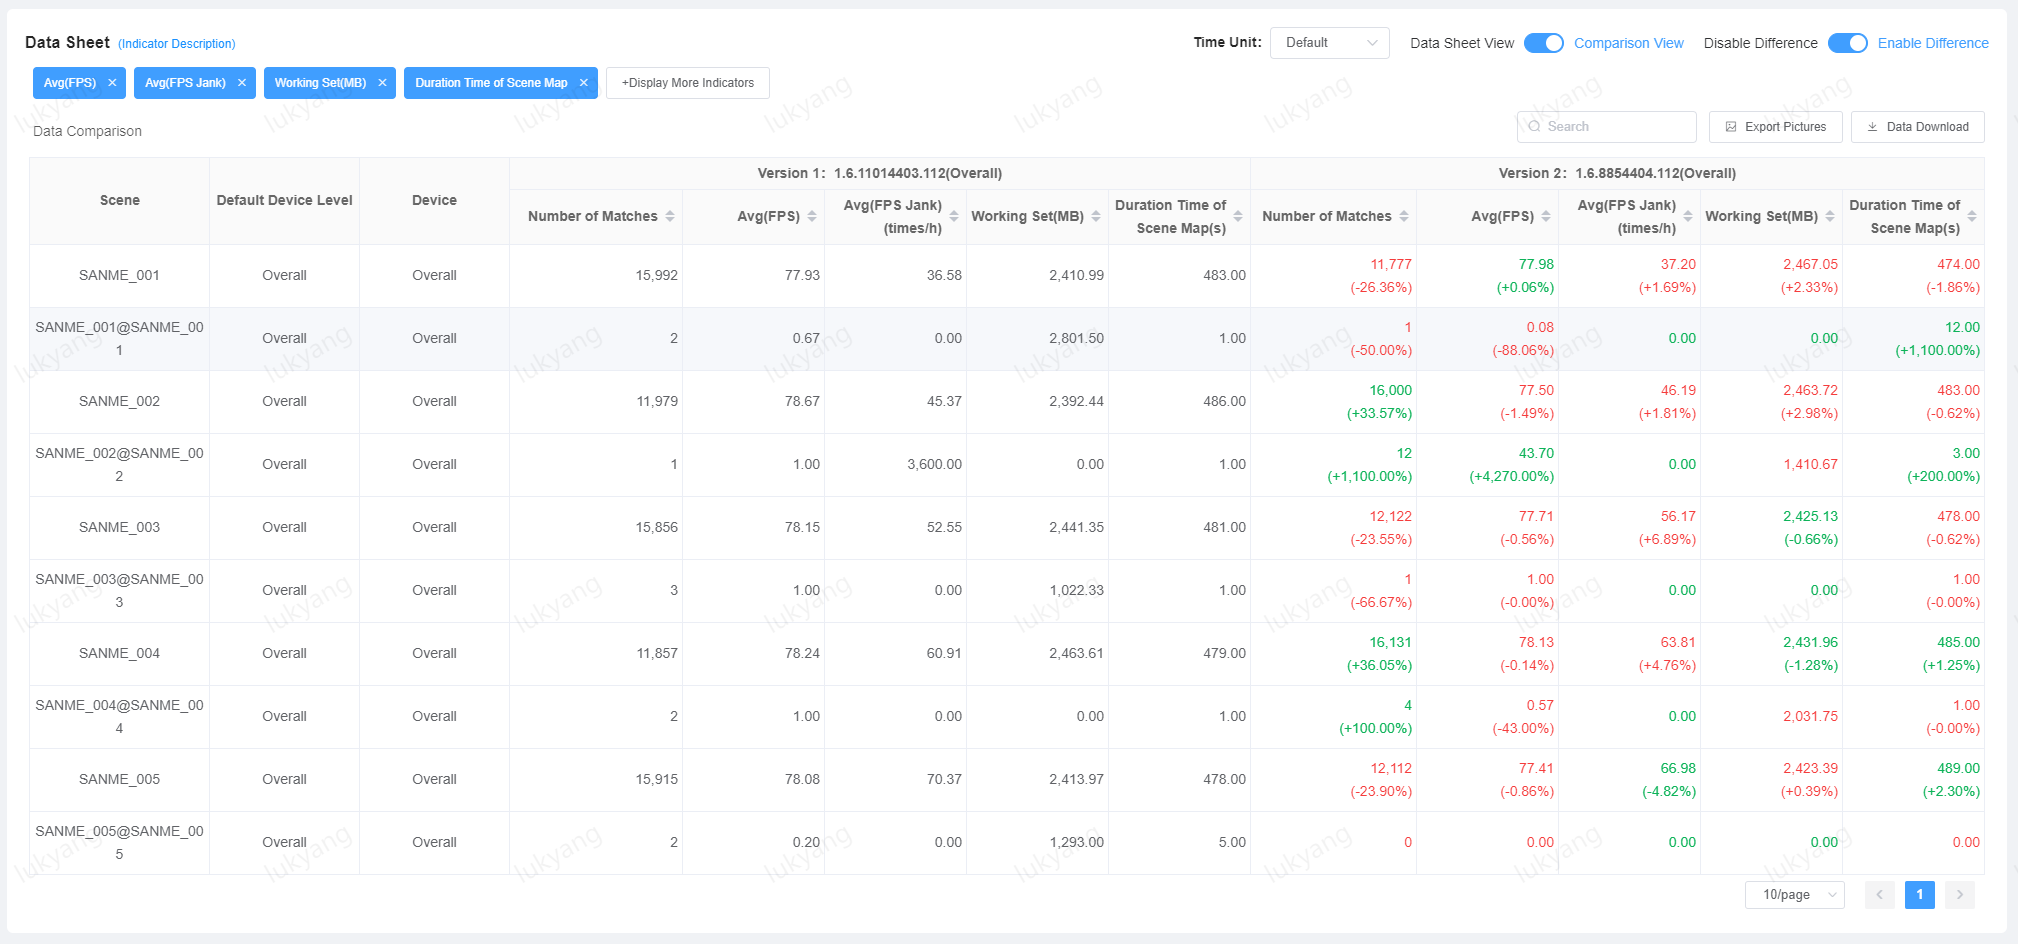Screen dimensions: 2018x944
Task: Sort Version 1 Number of Matches column
Action: [x=670, y=216]
